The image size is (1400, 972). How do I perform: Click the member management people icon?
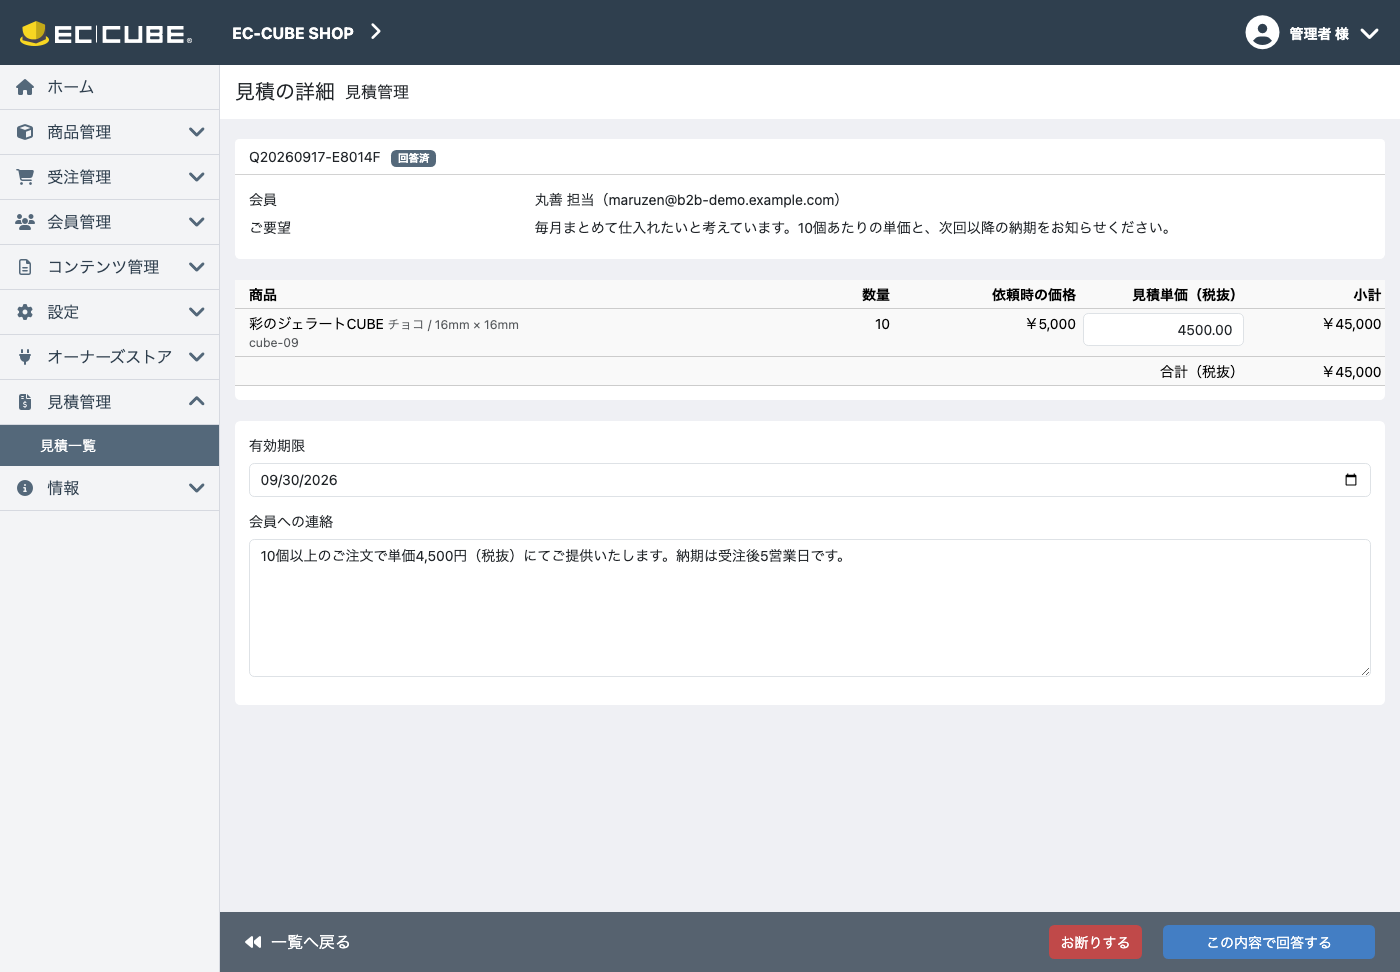[25, 222]
